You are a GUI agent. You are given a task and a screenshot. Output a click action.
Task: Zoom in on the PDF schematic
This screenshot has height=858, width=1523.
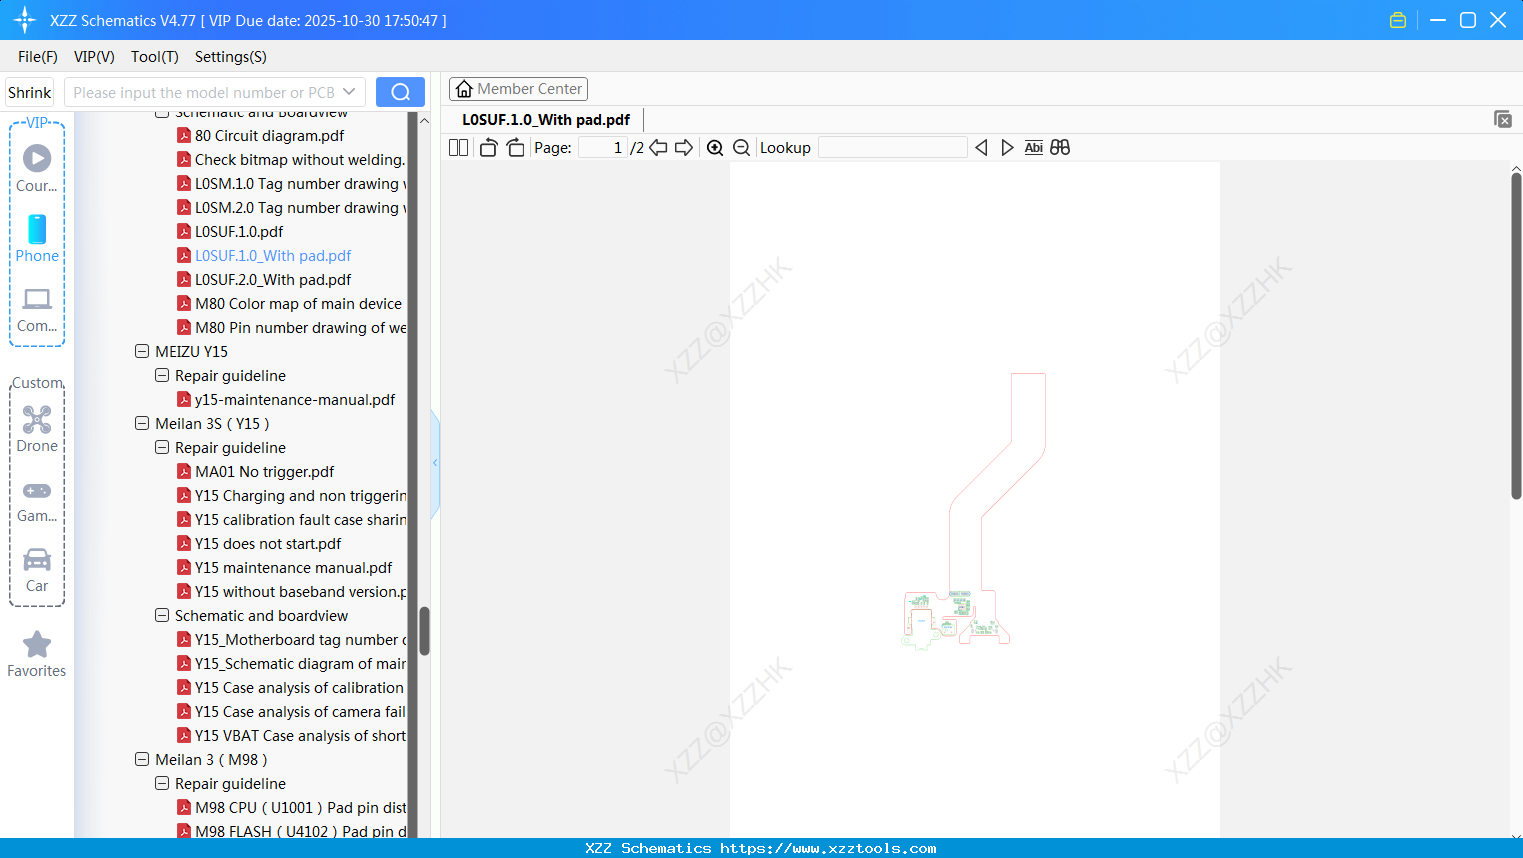pos(715,147)
